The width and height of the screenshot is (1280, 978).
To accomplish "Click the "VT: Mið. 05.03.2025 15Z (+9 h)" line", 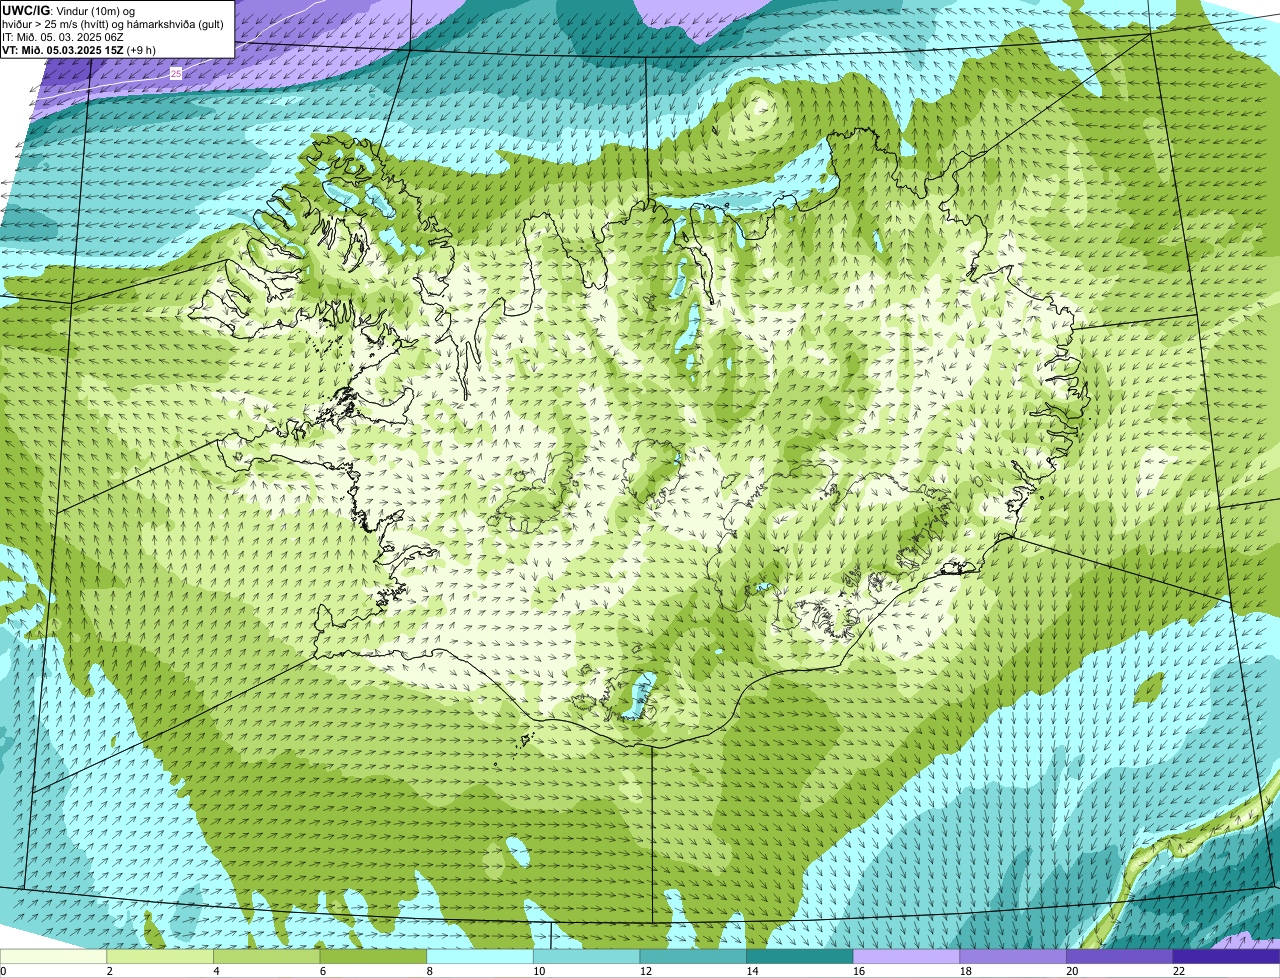I will (x=79, y=50).
